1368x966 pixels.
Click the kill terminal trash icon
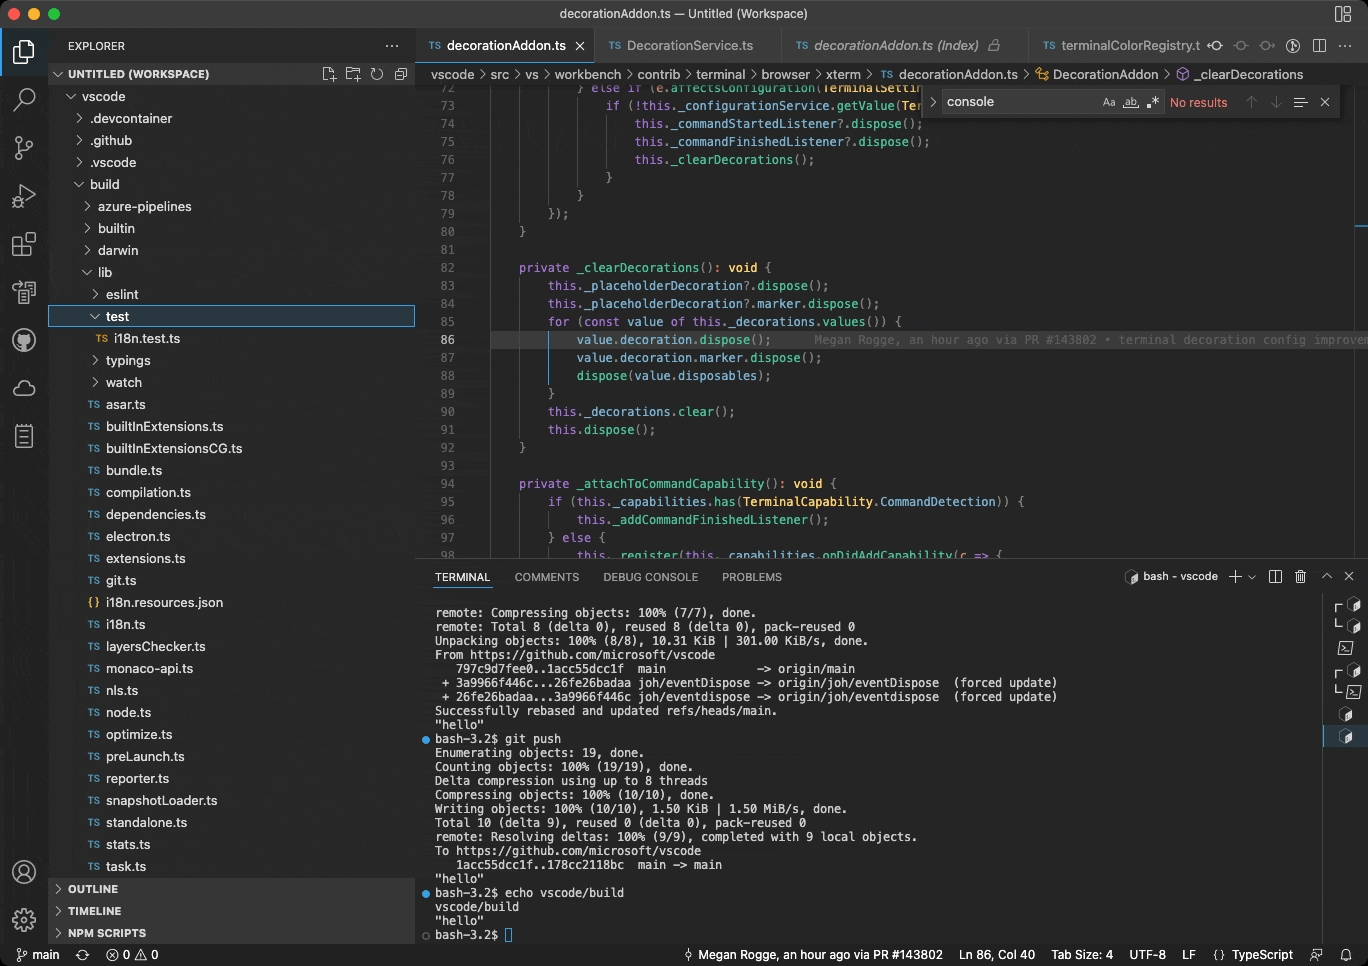tap(1300, 577)
